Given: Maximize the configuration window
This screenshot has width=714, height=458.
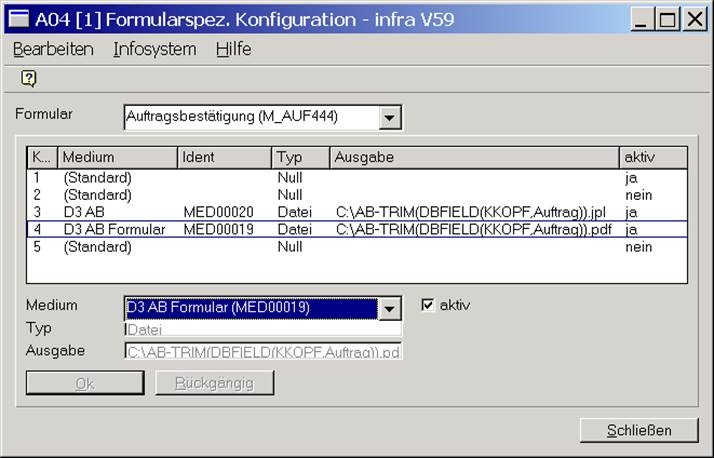Looking at the screenshot, I should pyautogui.click(x=666, y=18).
